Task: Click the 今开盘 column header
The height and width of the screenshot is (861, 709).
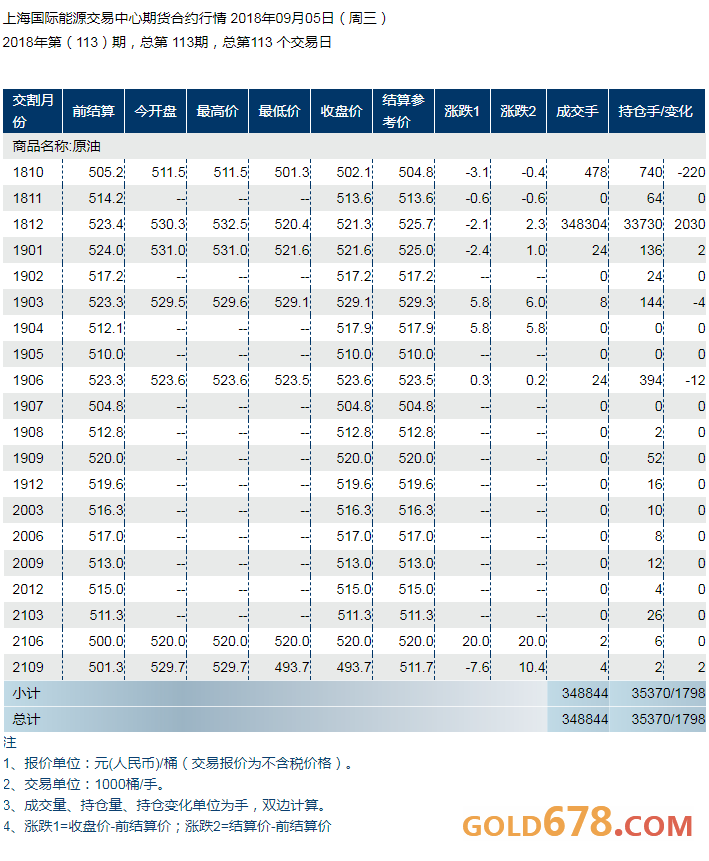Action: (x=155, y=111)
